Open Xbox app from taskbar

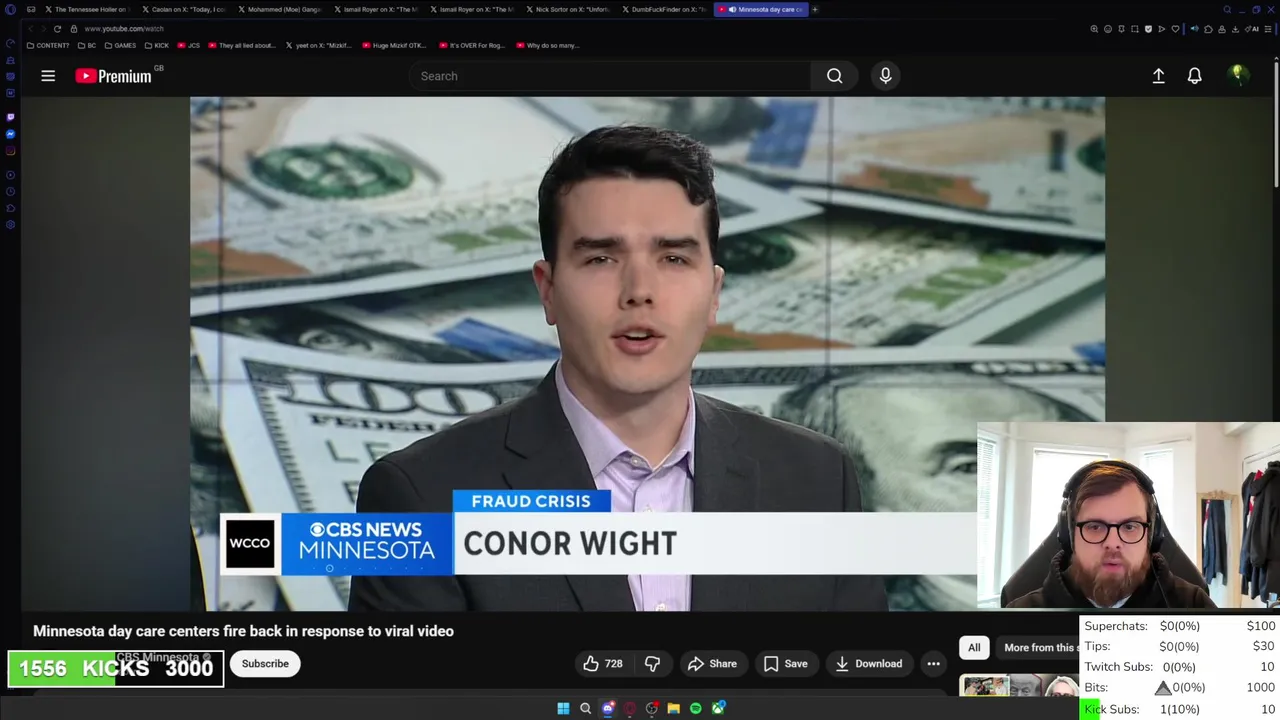pyautogui.click(x=718, y=708)
